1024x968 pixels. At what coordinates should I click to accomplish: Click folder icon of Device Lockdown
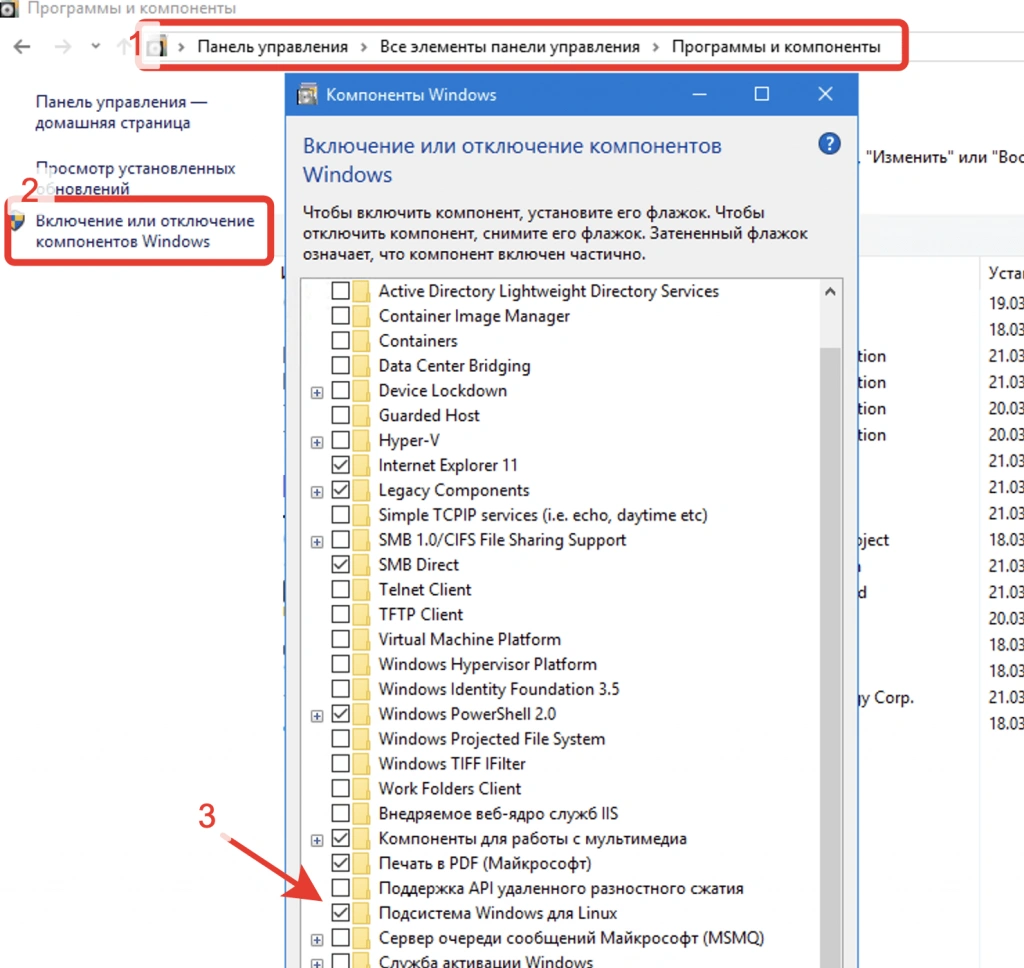(x=362, y=391)
